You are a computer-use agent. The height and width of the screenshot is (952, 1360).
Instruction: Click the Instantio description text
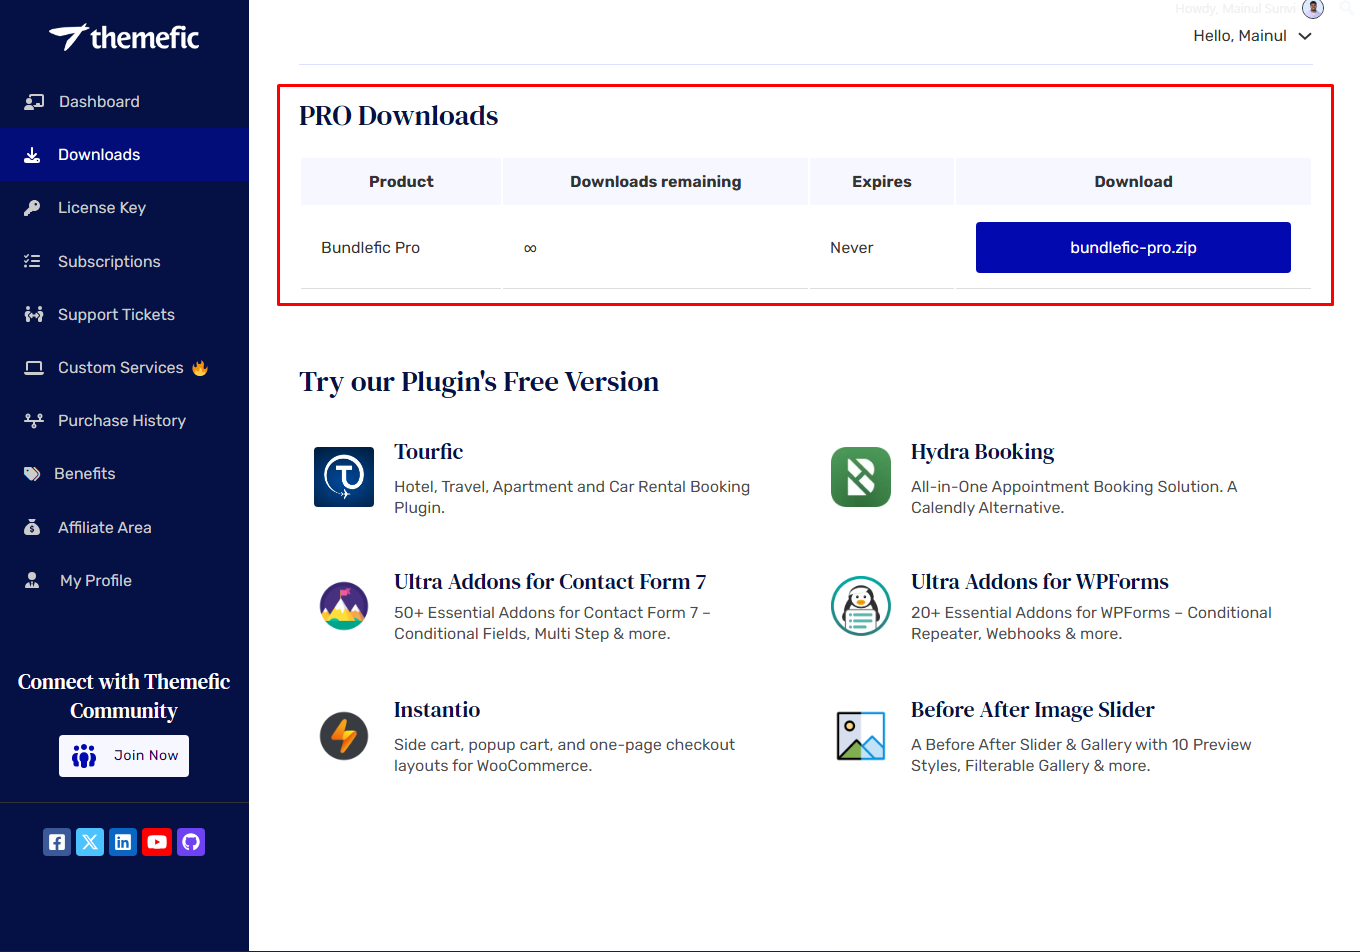(x=564, y=755)
